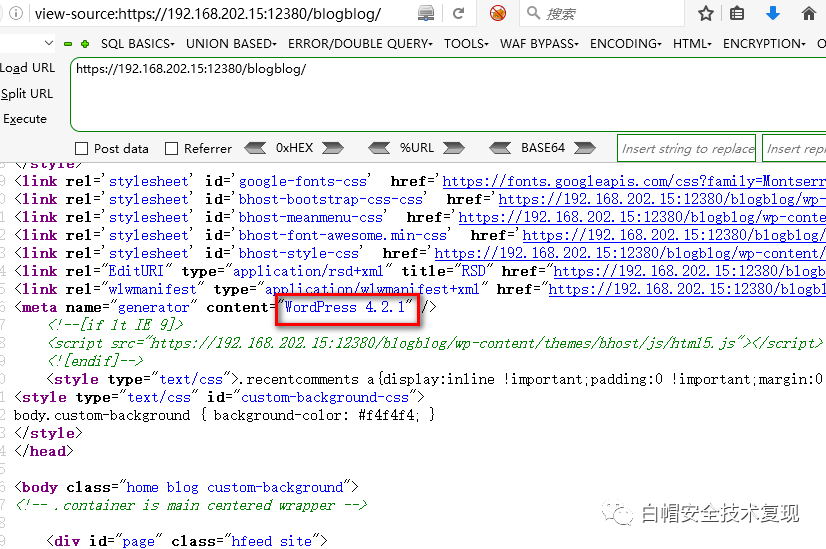Open the bhost-bootstrap-css-css href link
The image size is (826, 549).
pos(662,200)
